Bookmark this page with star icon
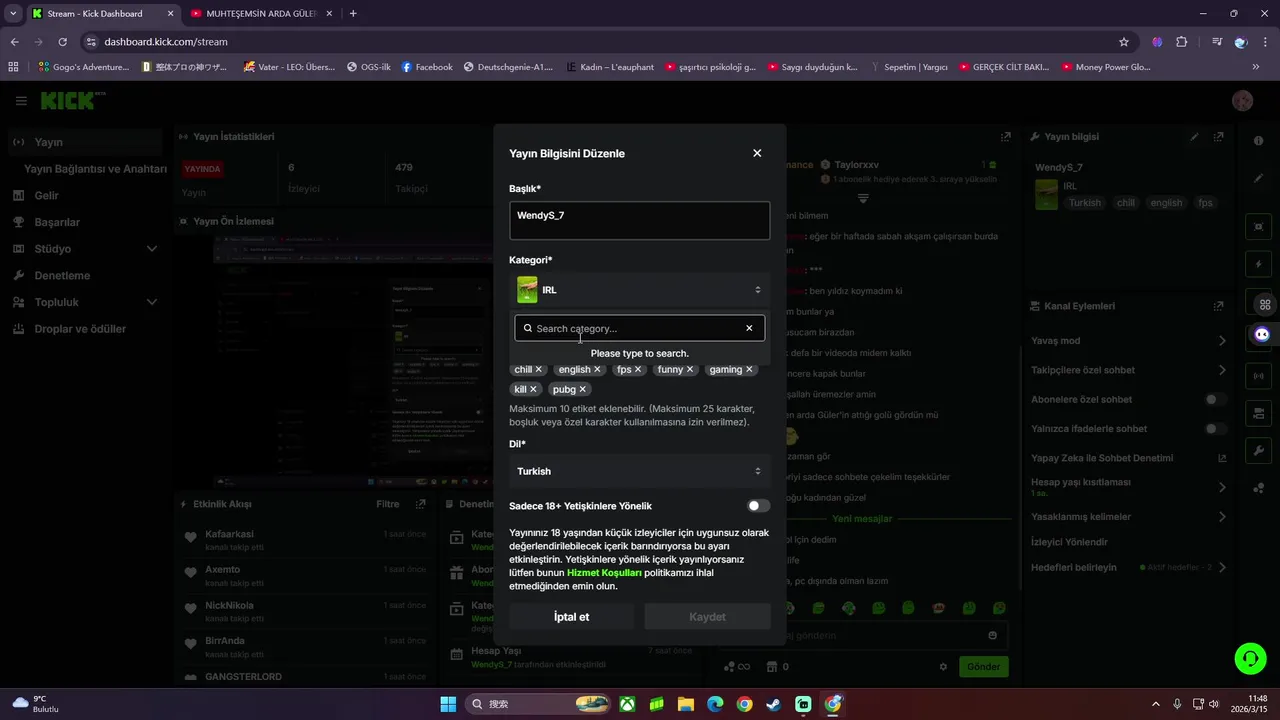 pyautogui.click(x=1124, y=42)
